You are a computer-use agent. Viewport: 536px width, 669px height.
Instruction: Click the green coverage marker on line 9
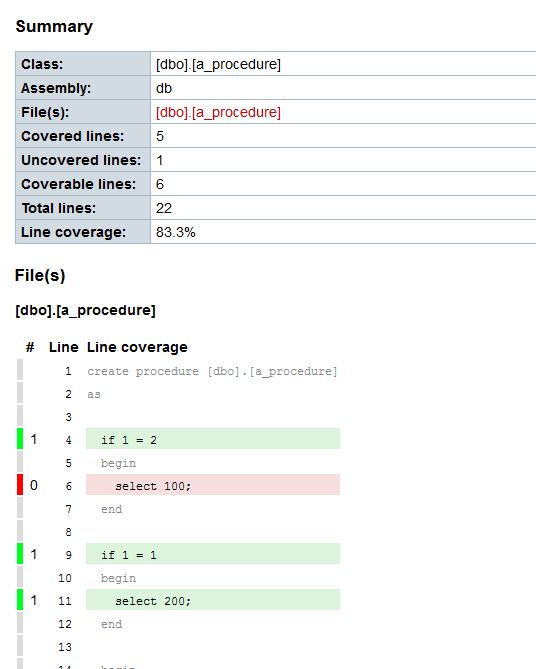click(x=20, y=554)
